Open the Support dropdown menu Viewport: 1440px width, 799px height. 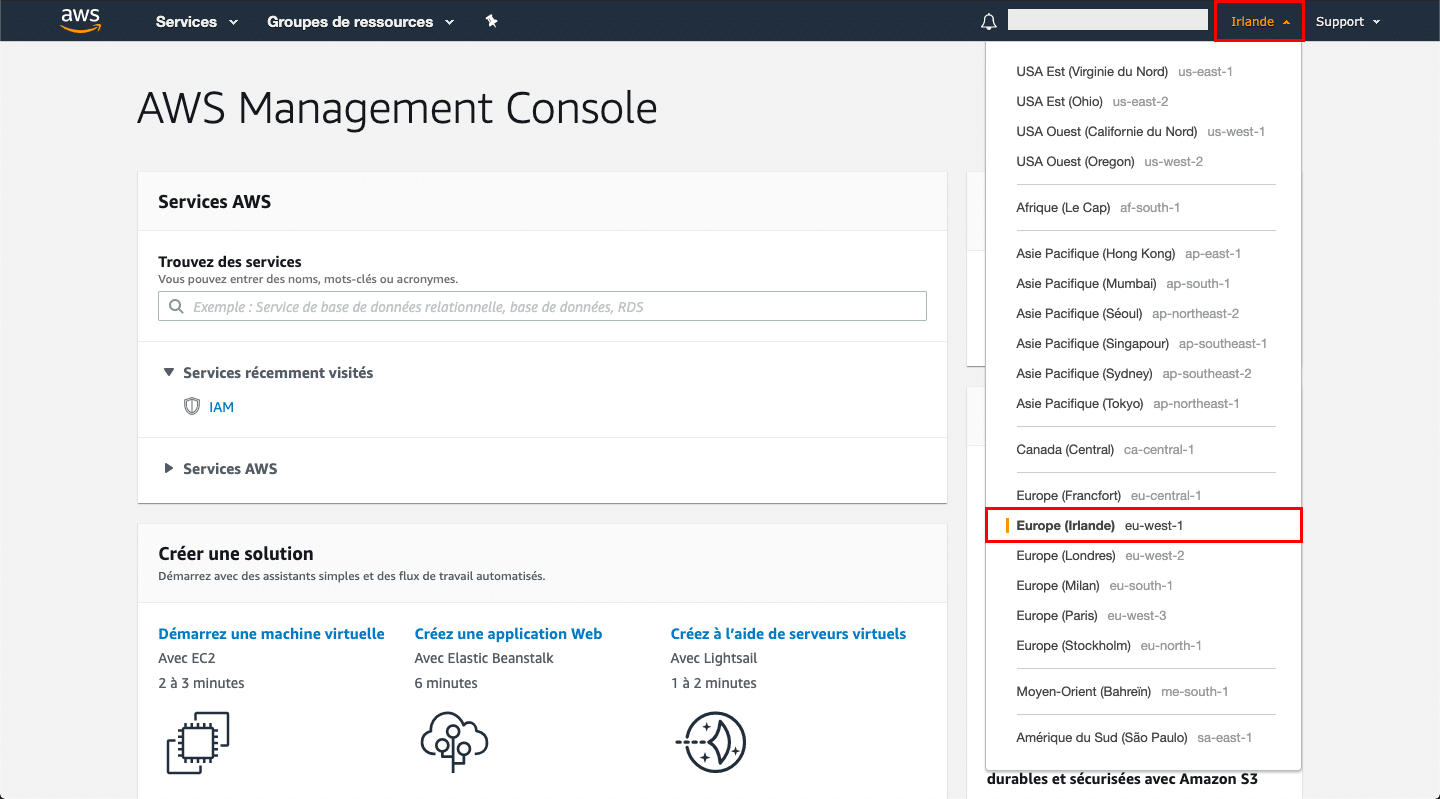click(1348, 21)
